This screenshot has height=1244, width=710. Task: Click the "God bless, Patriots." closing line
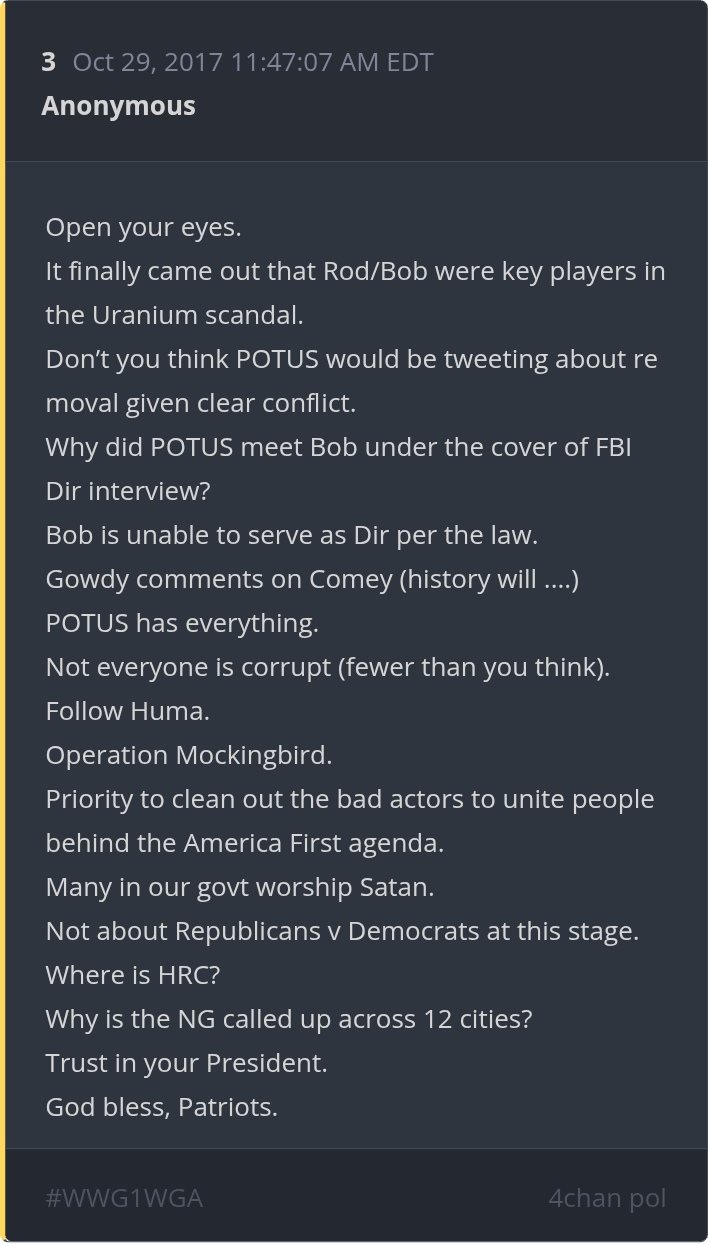click(x=162, y=1108)
